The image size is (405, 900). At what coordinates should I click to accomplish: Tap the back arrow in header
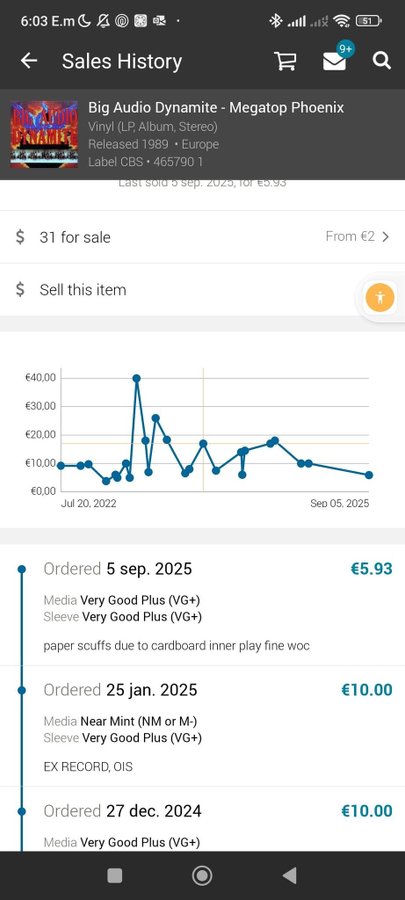click(29, 61)
